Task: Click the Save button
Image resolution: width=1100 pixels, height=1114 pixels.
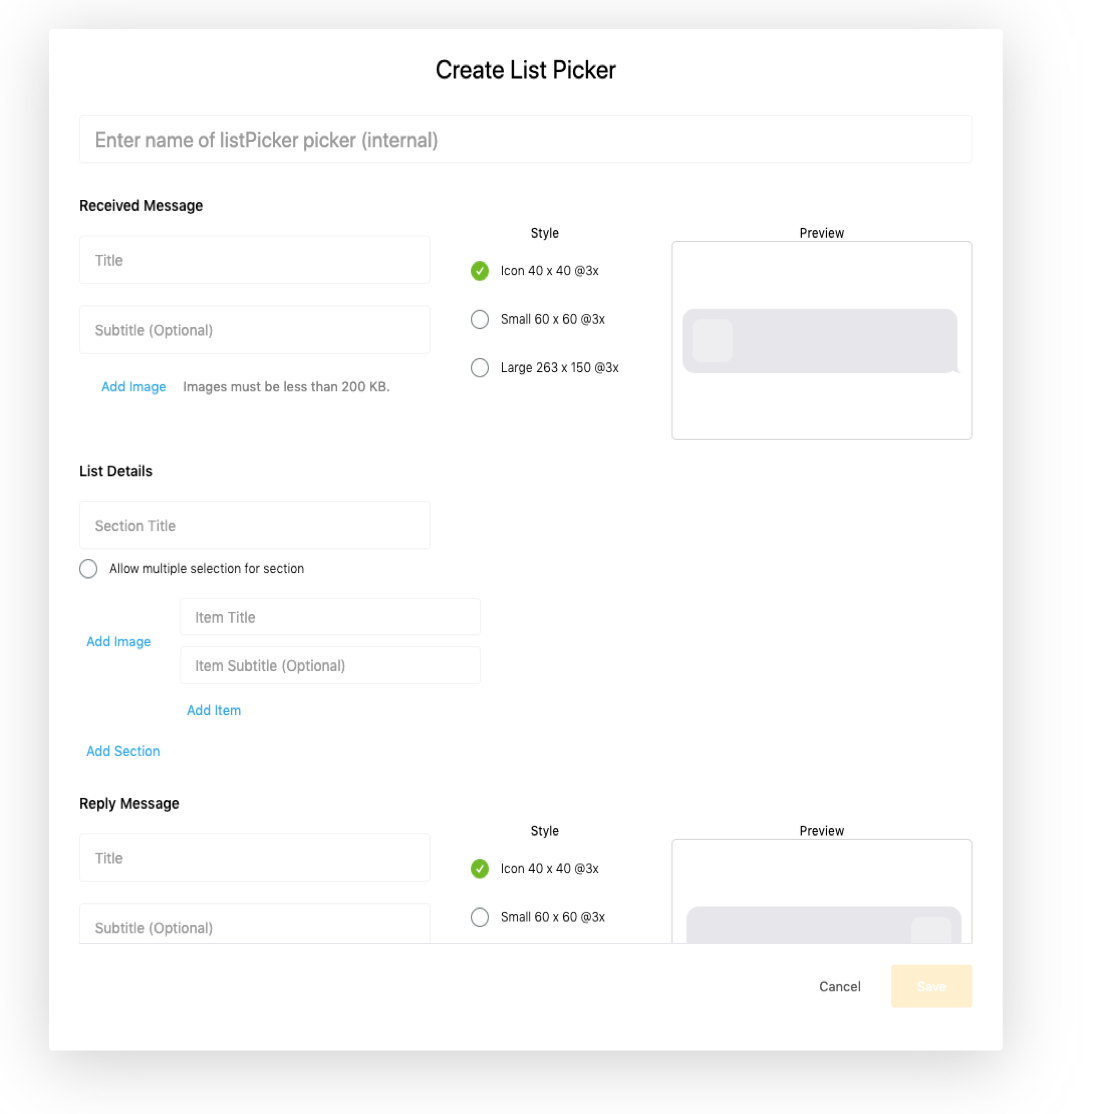Action: (x=932, y=986)
